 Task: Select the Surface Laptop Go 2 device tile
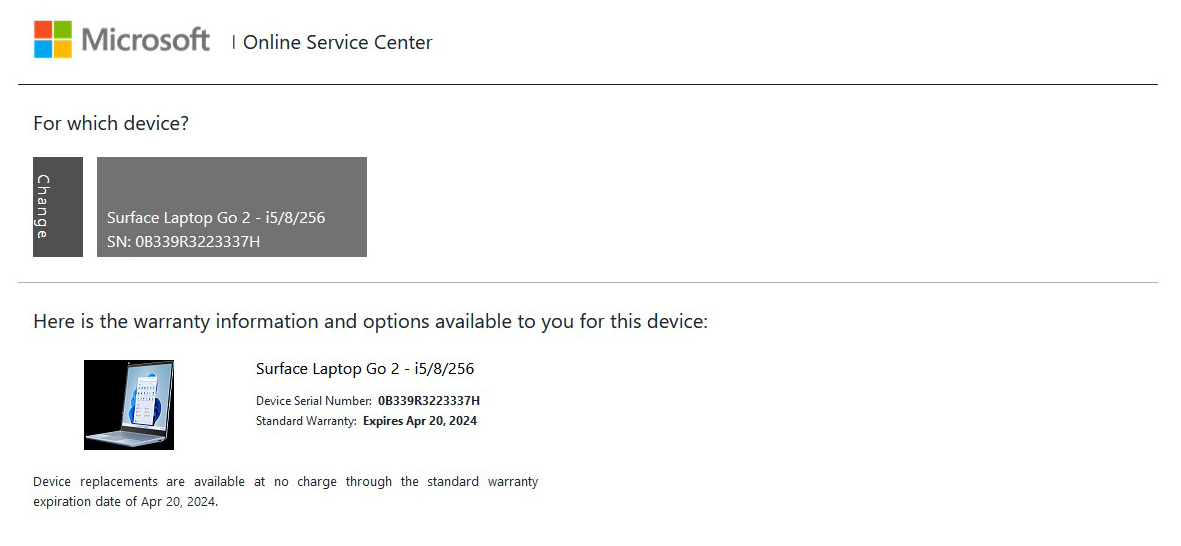(x=232, y=207)
